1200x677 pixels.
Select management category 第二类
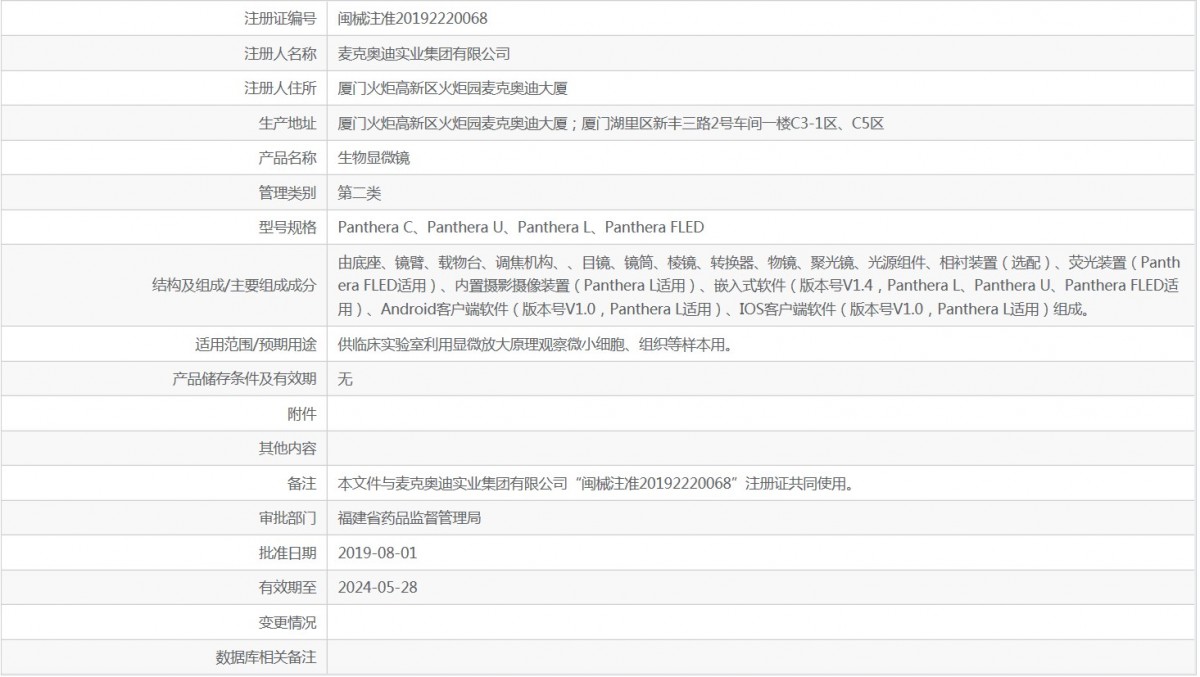tap(360, 192)
